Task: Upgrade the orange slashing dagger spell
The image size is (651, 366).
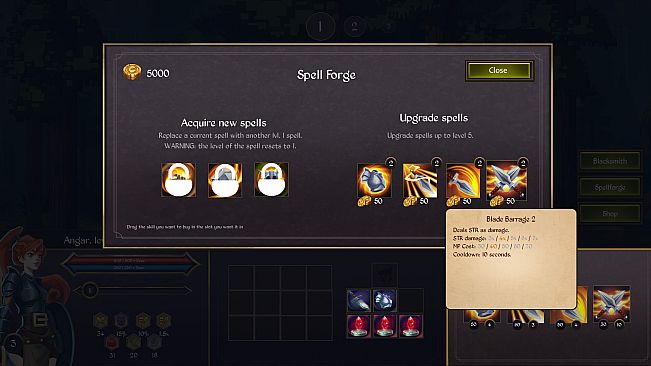Action: 463,181
